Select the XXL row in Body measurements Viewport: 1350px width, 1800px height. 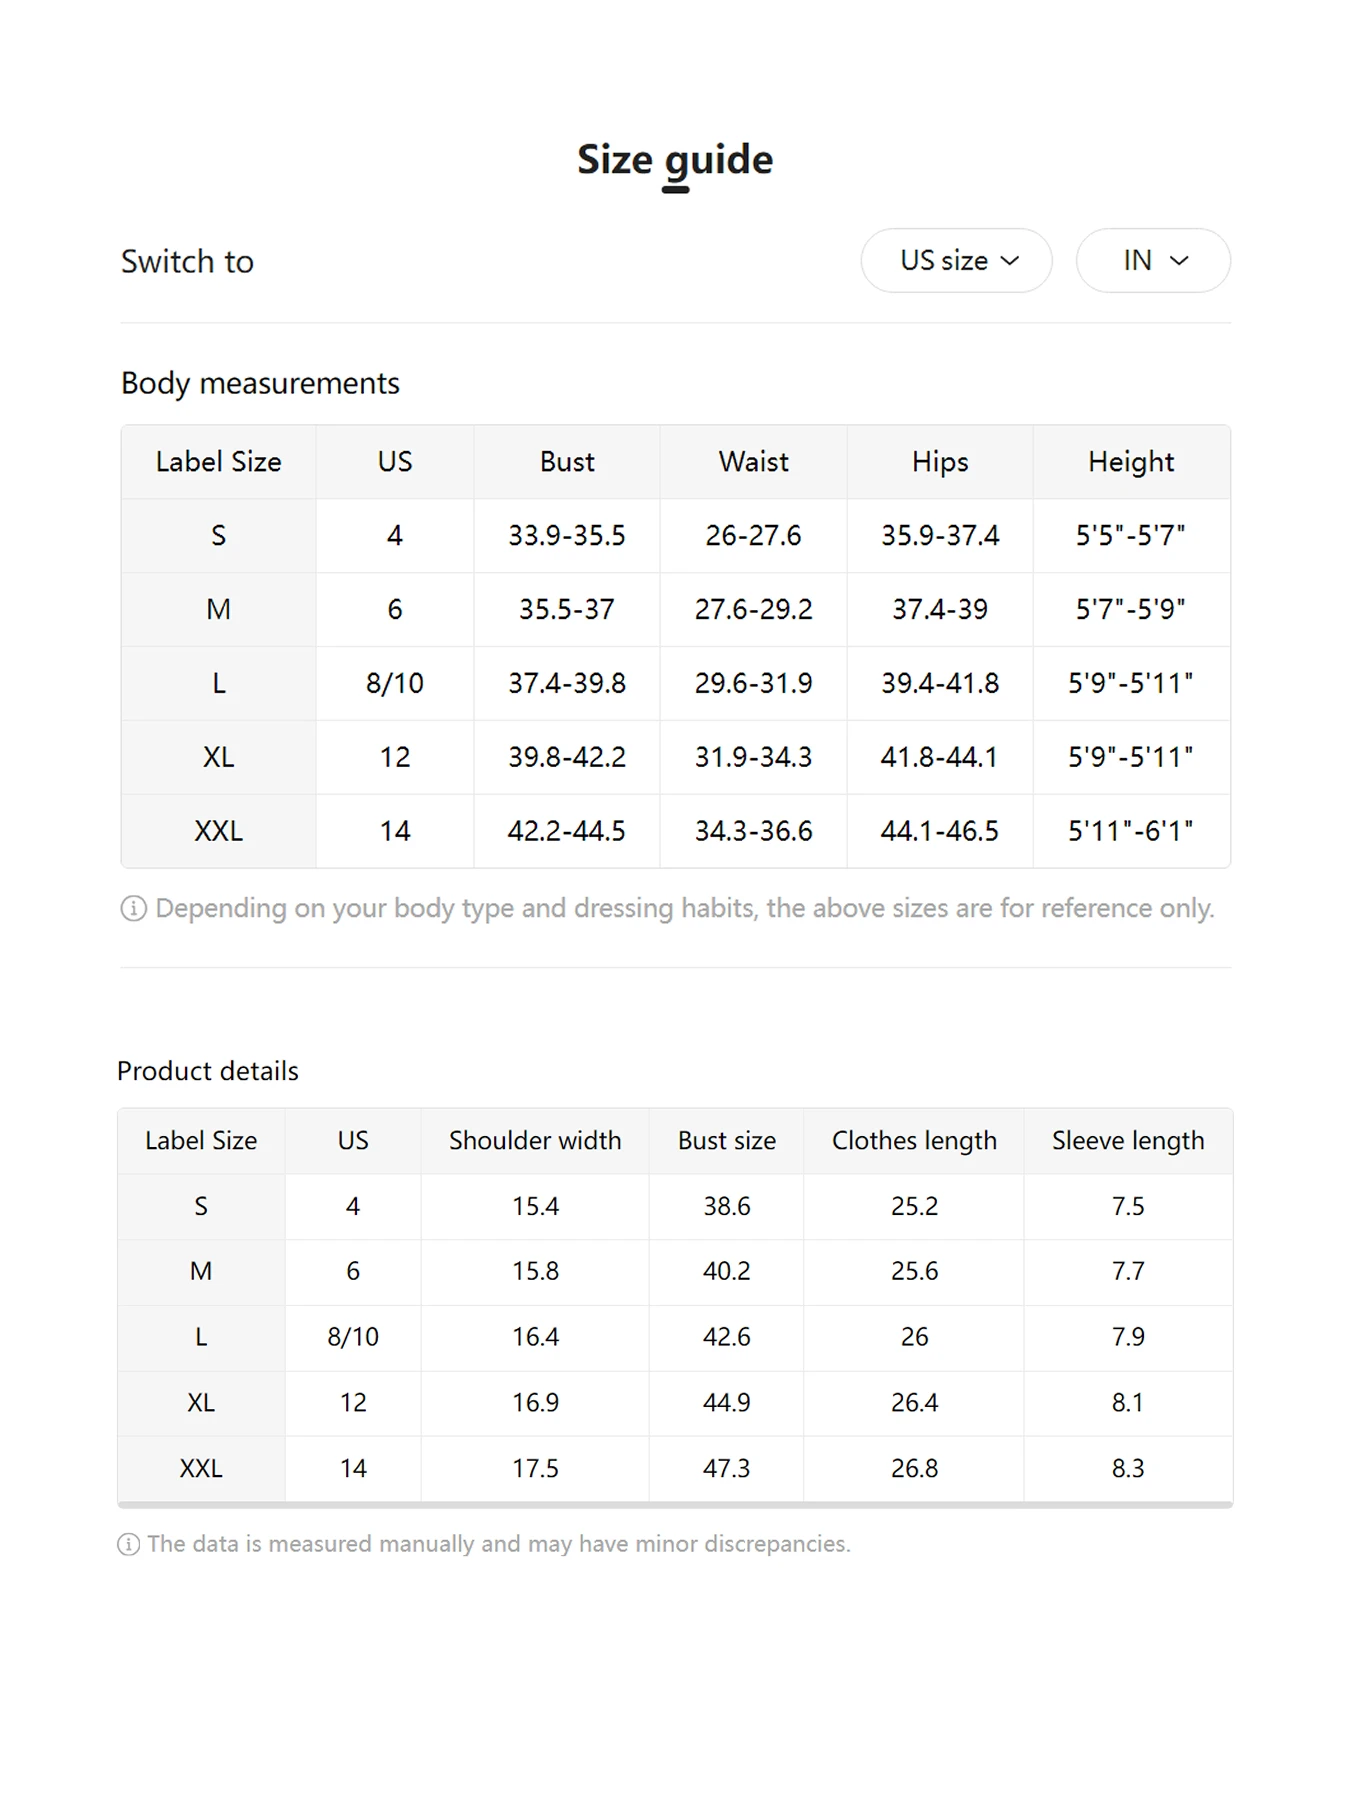point(219,831)
